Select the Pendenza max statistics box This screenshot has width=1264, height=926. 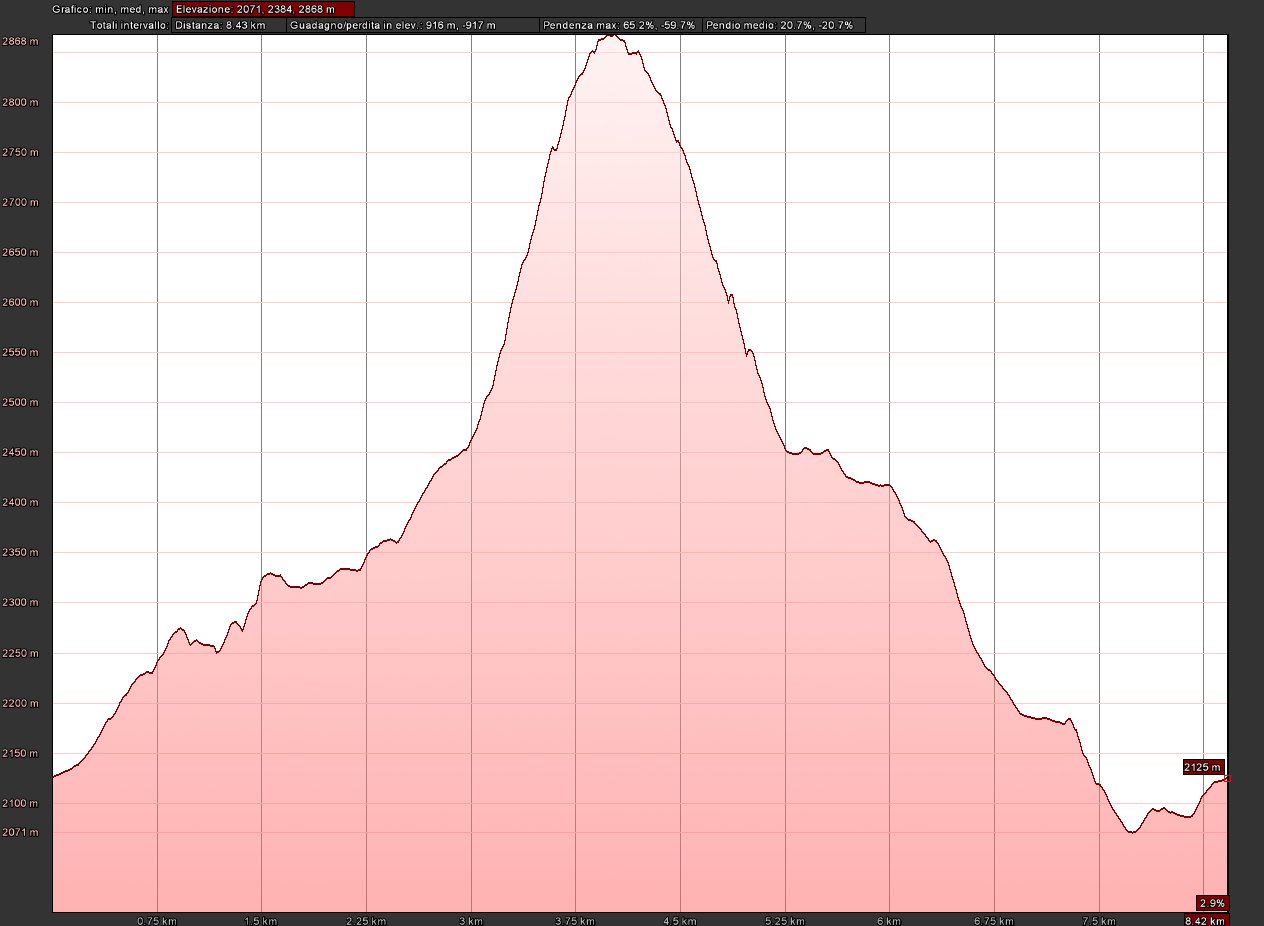point(619,25)
